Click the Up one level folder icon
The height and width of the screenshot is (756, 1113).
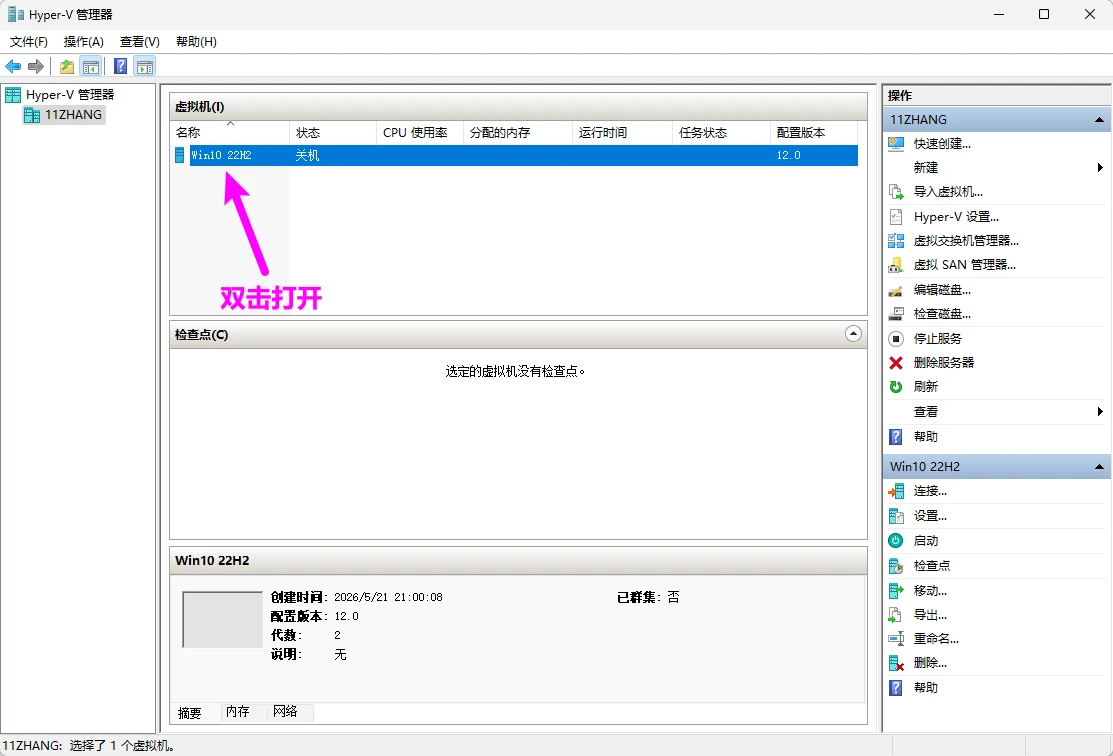tap(67, 67)
